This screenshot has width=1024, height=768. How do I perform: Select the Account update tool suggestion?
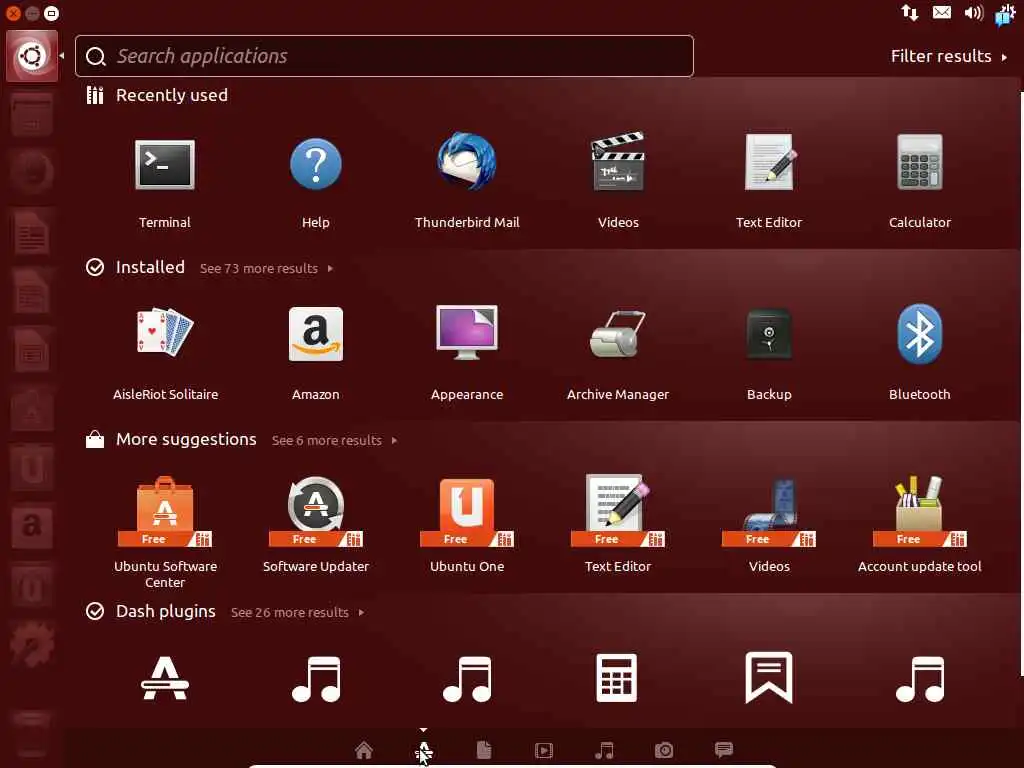(920, 511)
